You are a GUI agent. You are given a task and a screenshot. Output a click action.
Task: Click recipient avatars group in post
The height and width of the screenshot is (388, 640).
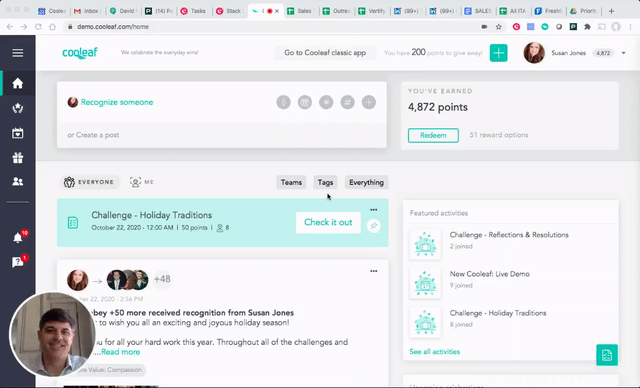[127, 279]
